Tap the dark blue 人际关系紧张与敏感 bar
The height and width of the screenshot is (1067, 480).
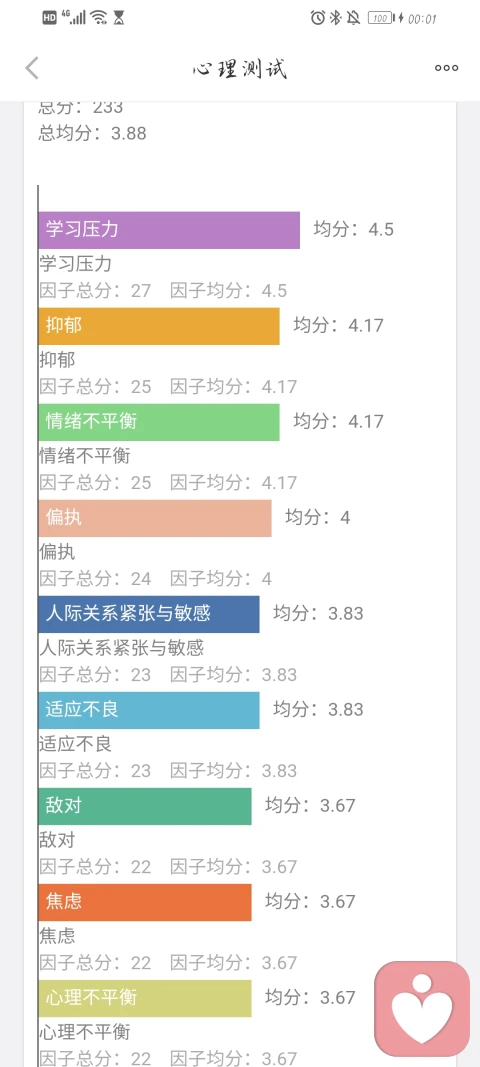coord(149,614)
